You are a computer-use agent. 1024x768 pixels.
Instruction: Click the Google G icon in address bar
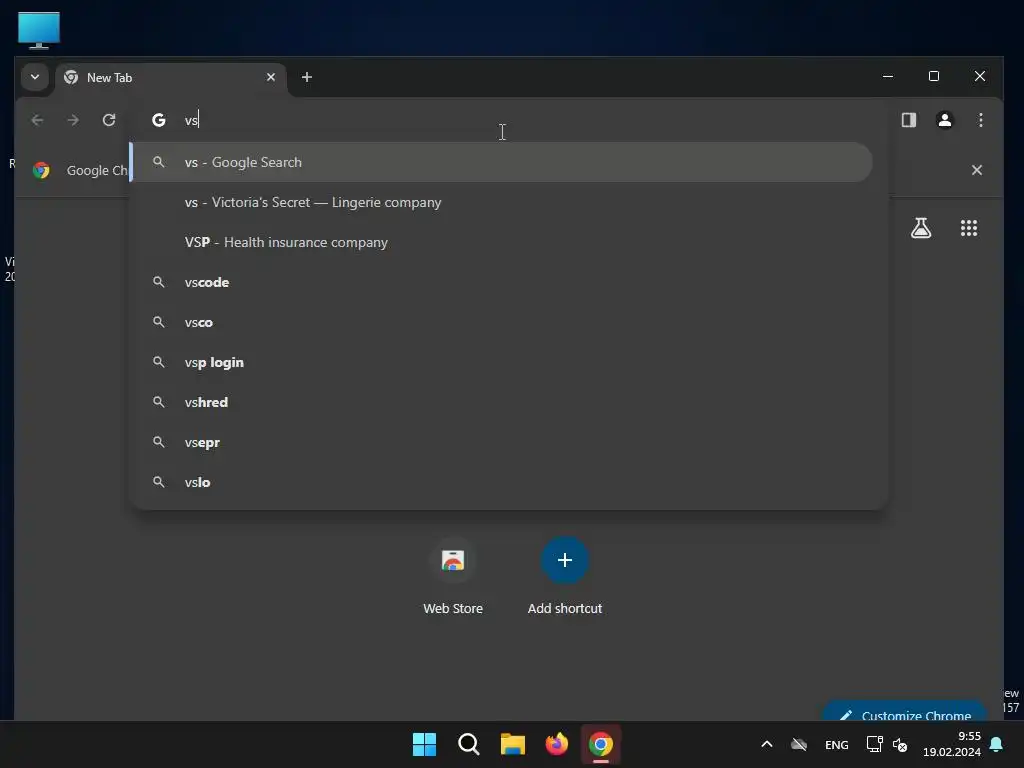coord(159,120)
